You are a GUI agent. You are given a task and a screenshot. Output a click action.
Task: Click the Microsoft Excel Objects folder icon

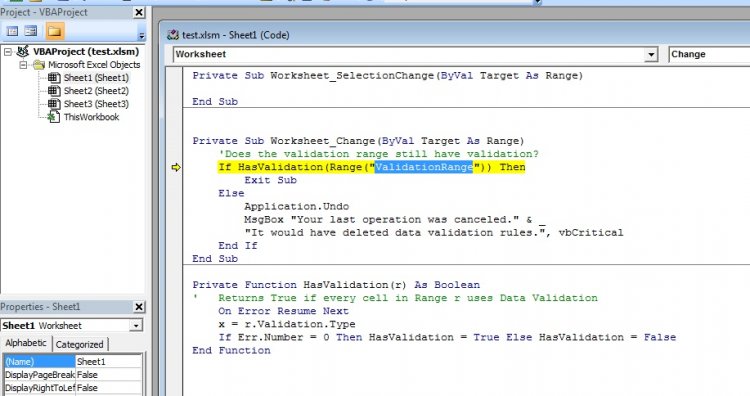[x=39, y=65]
